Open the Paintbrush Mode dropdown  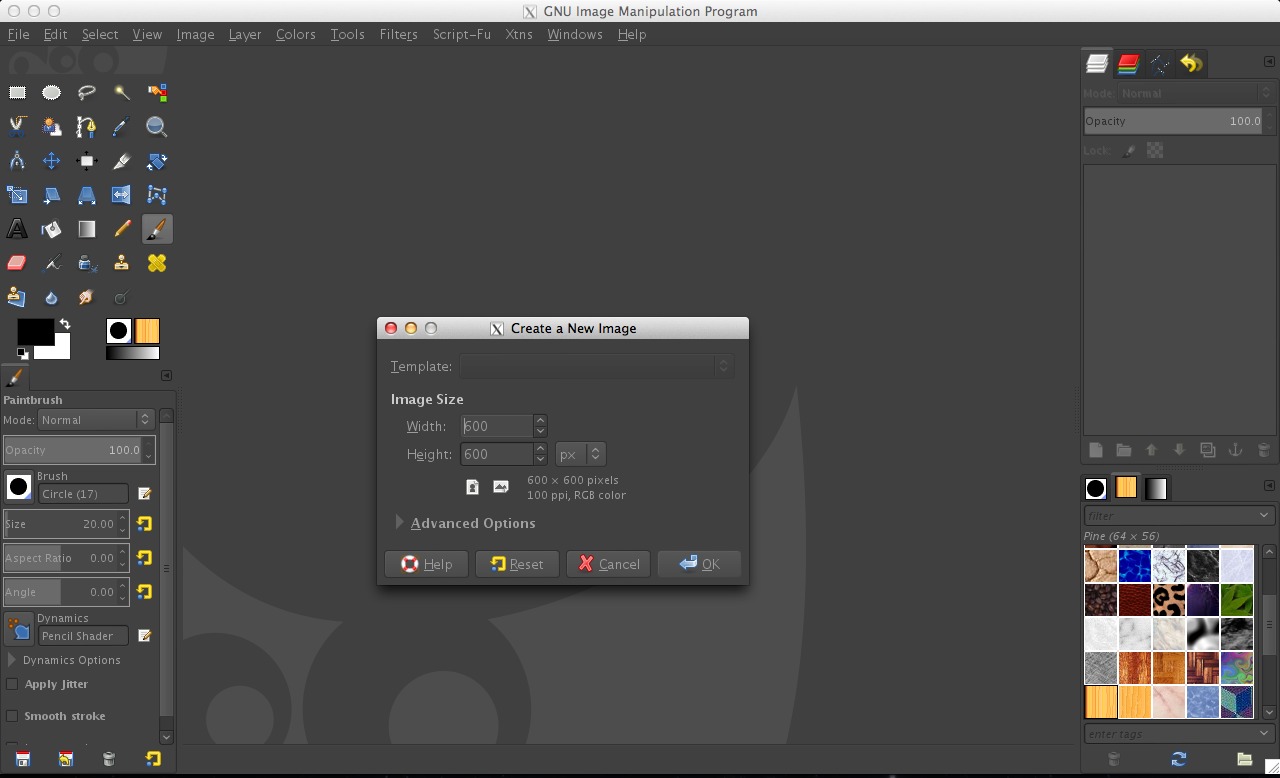coord(96,420)
